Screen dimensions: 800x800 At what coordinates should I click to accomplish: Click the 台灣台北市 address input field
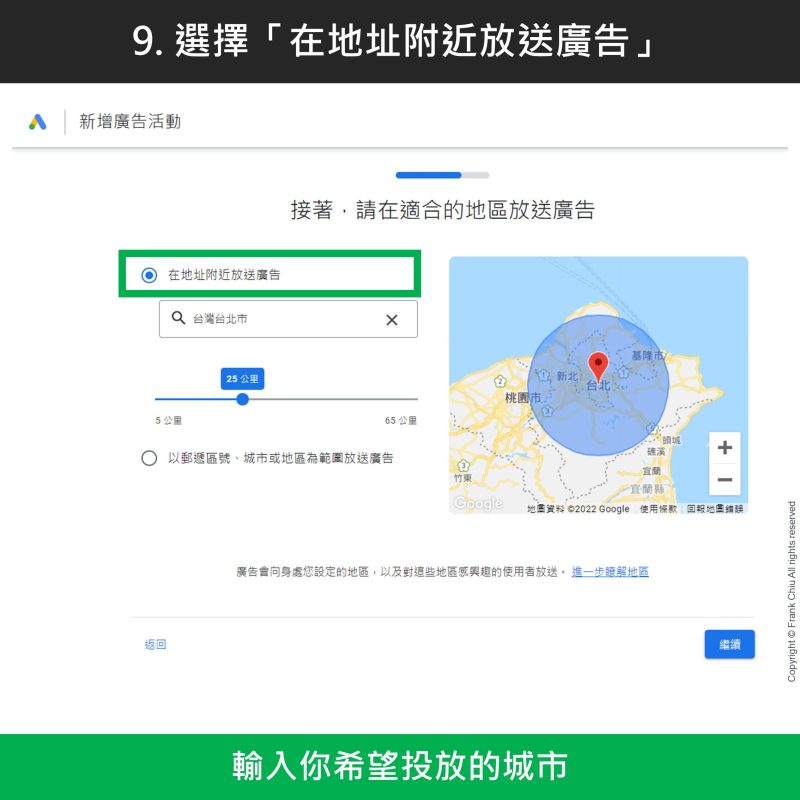(280, 319)
